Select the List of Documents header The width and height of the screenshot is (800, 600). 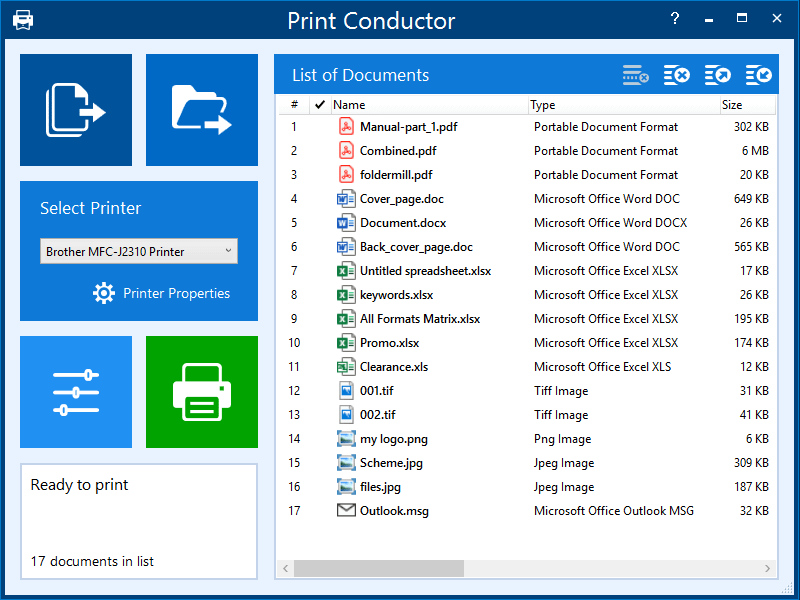(360, 75)
